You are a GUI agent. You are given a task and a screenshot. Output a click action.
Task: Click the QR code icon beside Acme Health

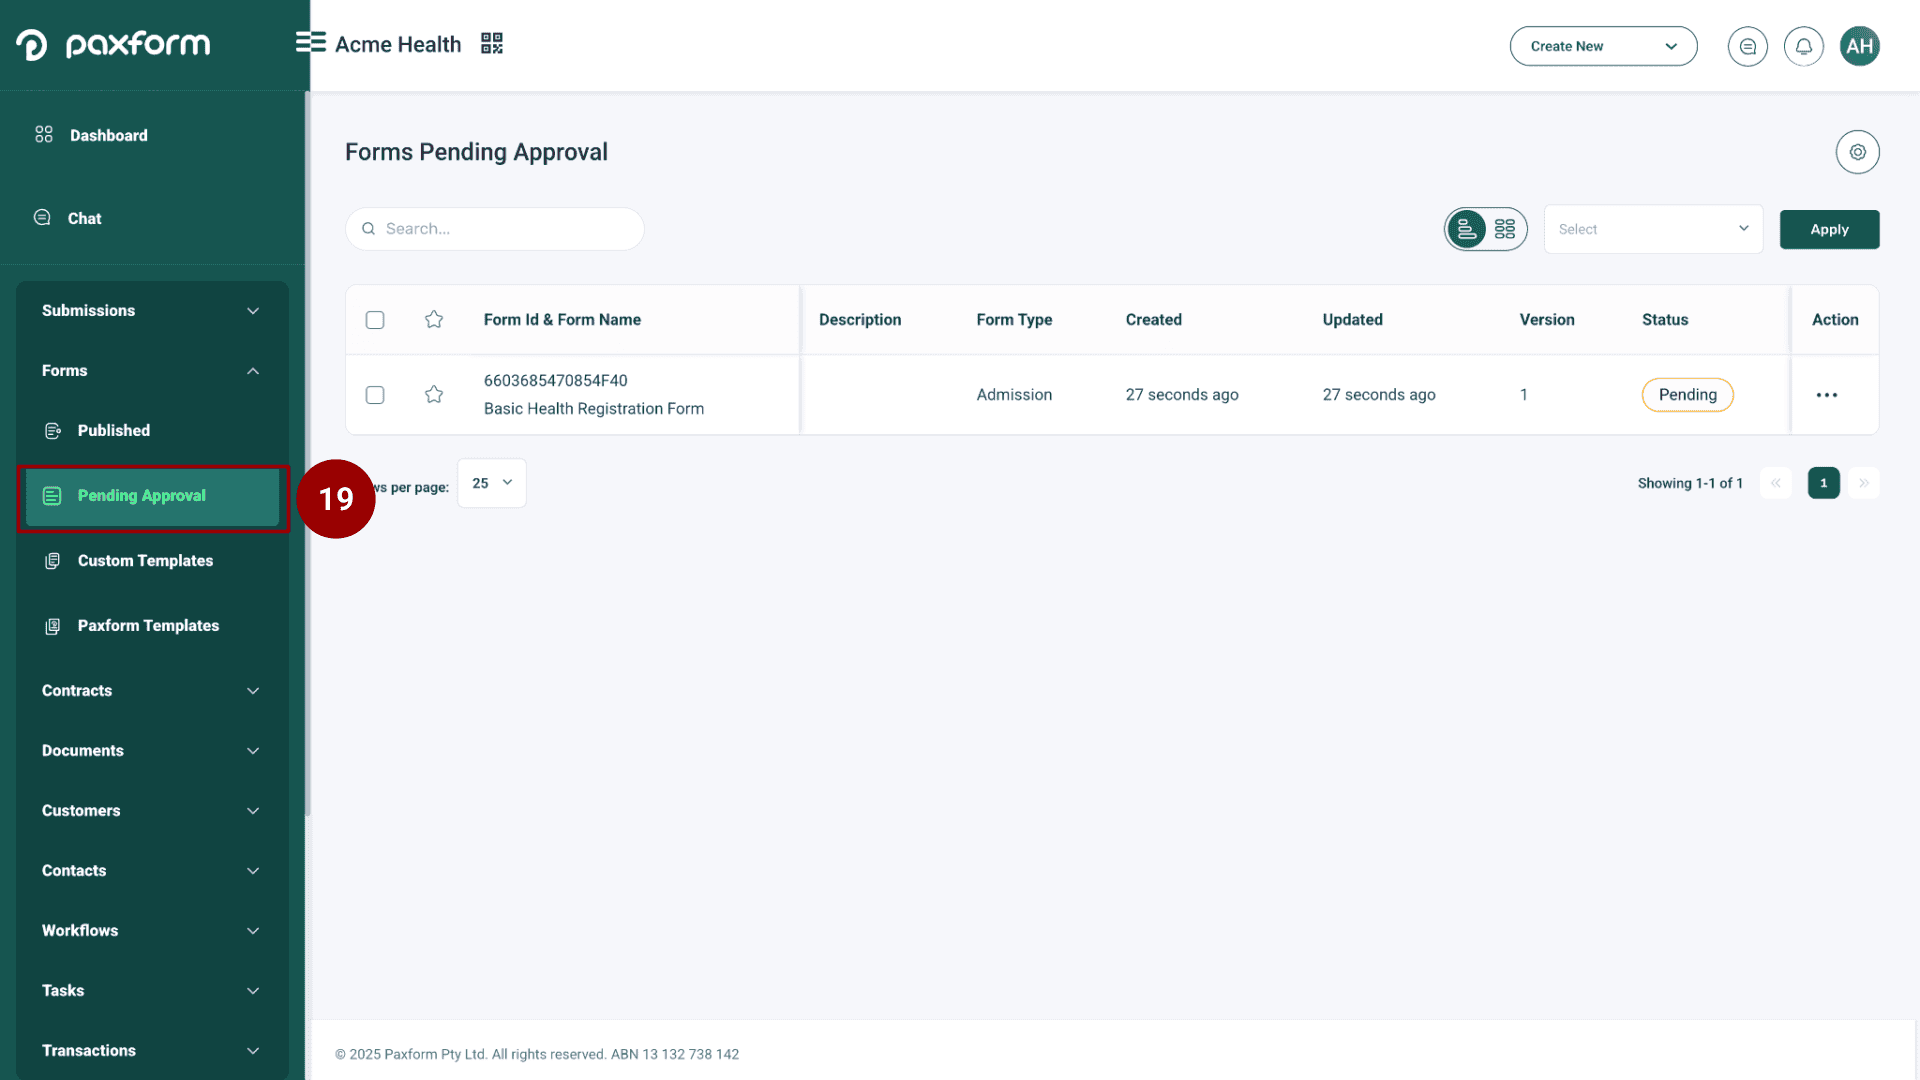pyautogui.click(x=491, y=43)
